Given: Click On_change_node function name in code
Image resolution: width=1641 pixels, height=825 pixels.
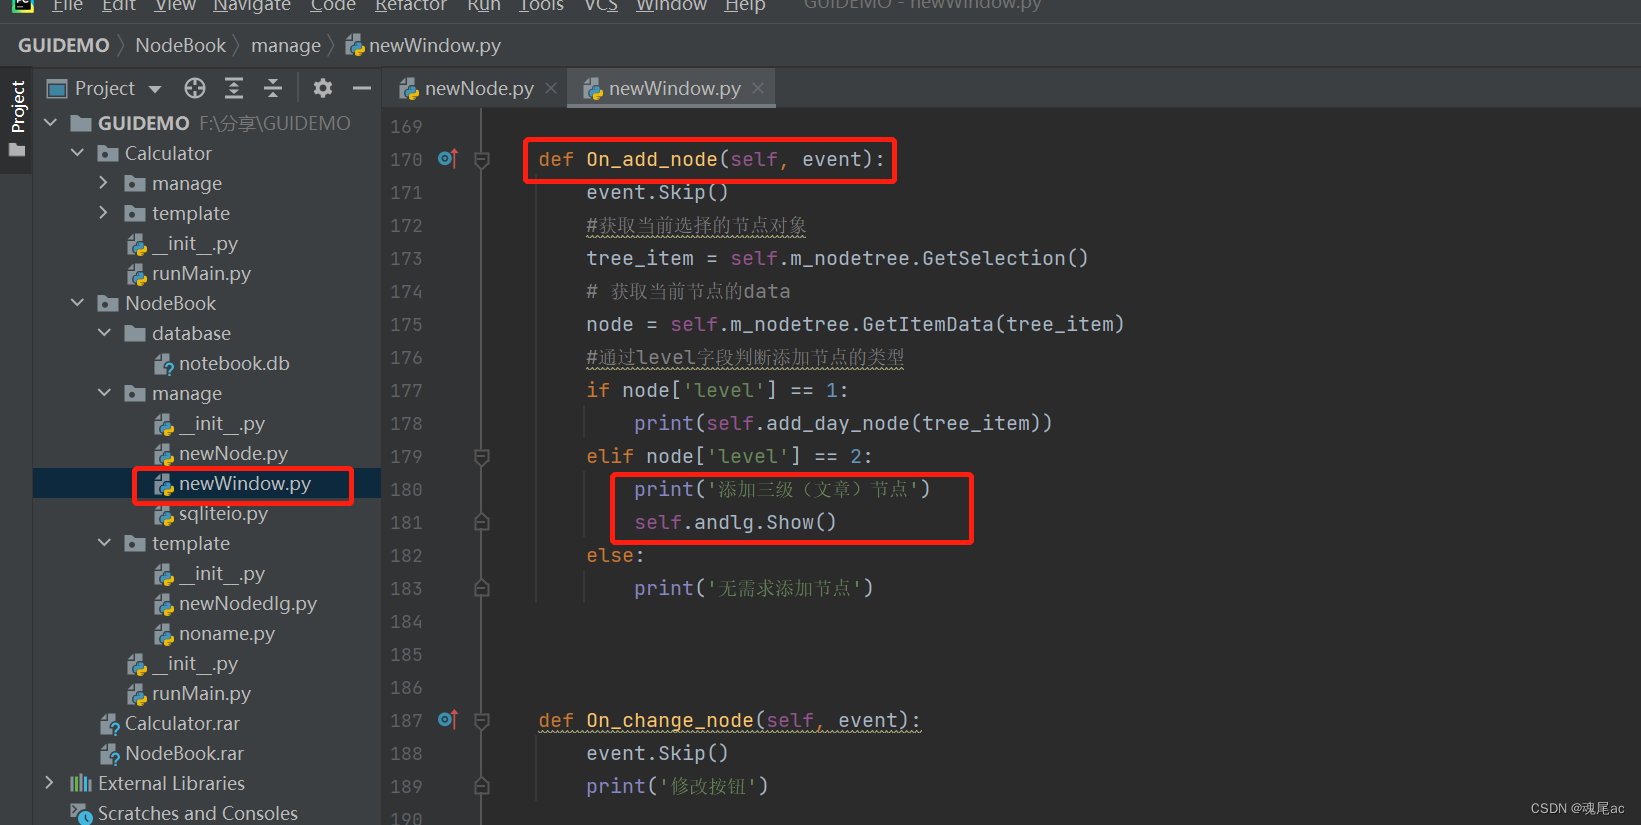Looking at the screenshot, I should pyautogui.click(x=670, y=720).
